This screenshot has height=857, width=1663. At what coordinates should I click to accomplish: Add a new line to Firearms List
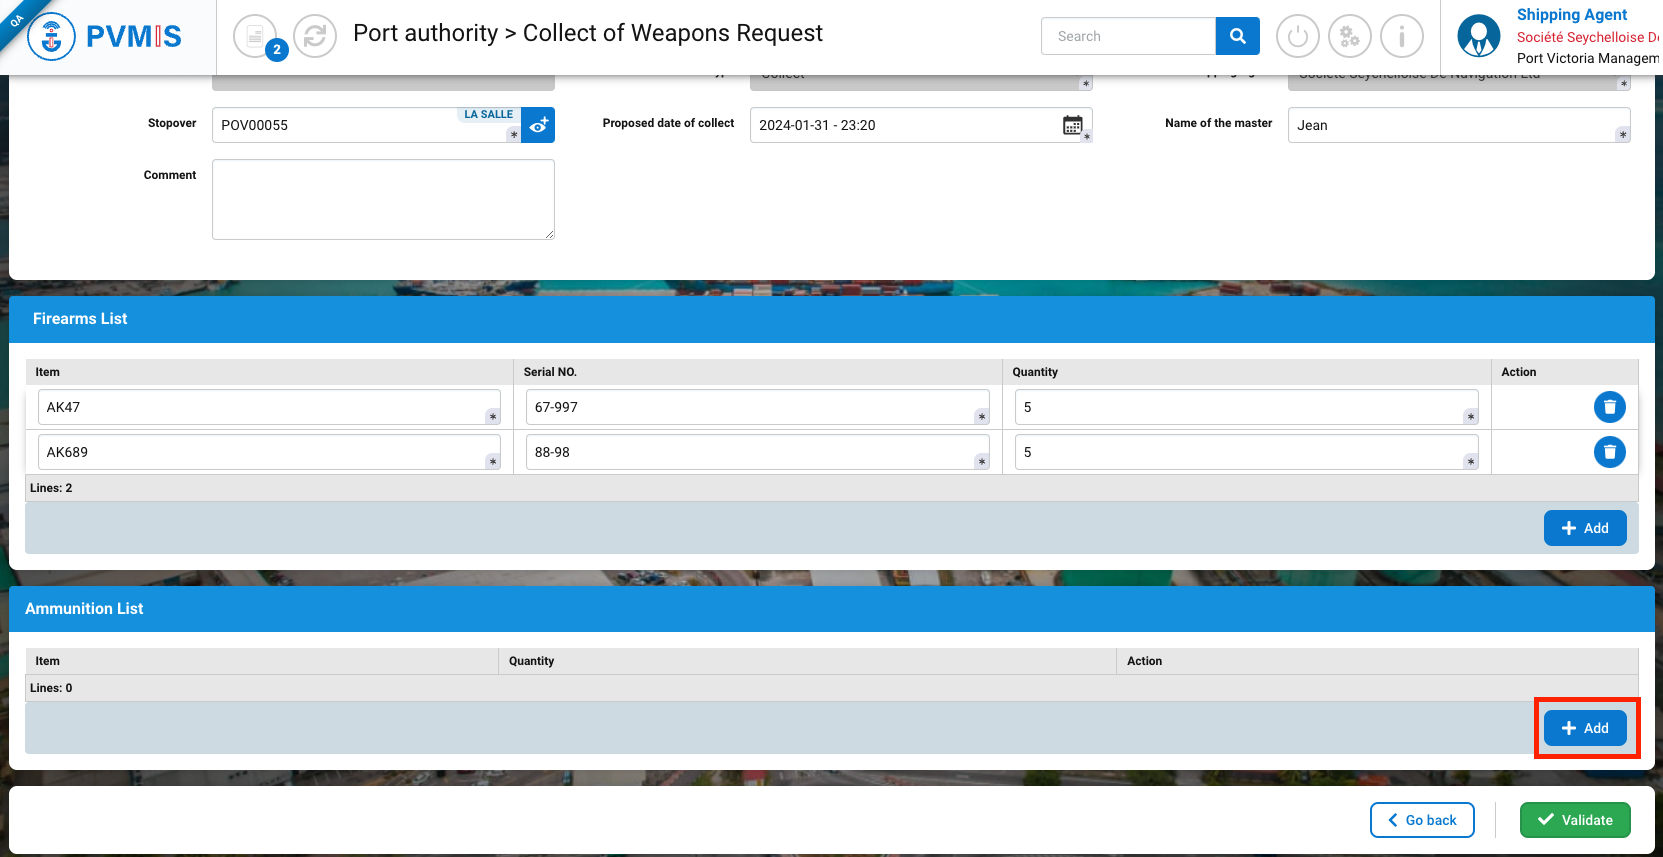coord(1584,528)
